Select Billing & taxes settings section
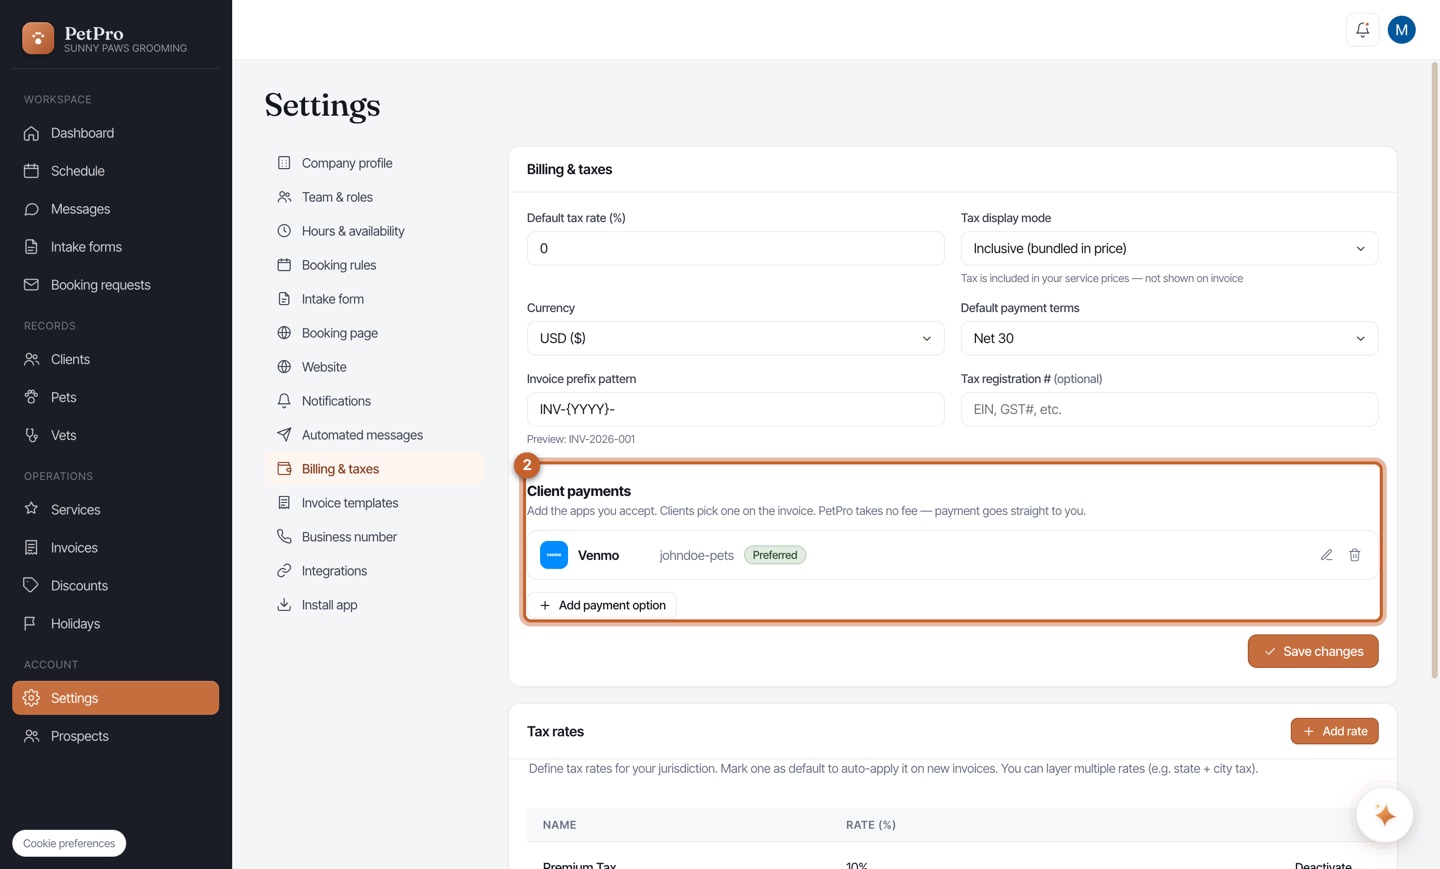Image resolution: width=1440 pixels, height=869 pixels. [374, 469]
